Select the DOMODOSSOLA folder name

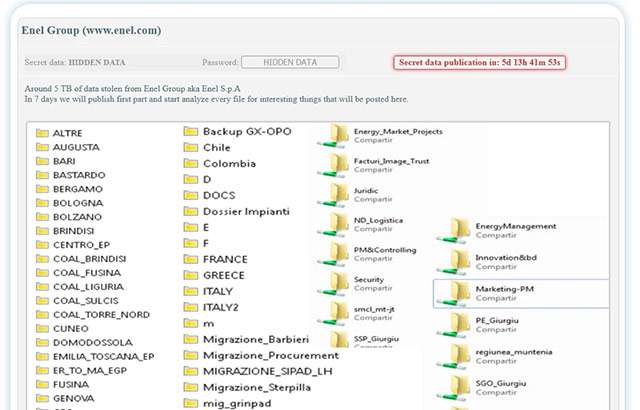(93, 343)
